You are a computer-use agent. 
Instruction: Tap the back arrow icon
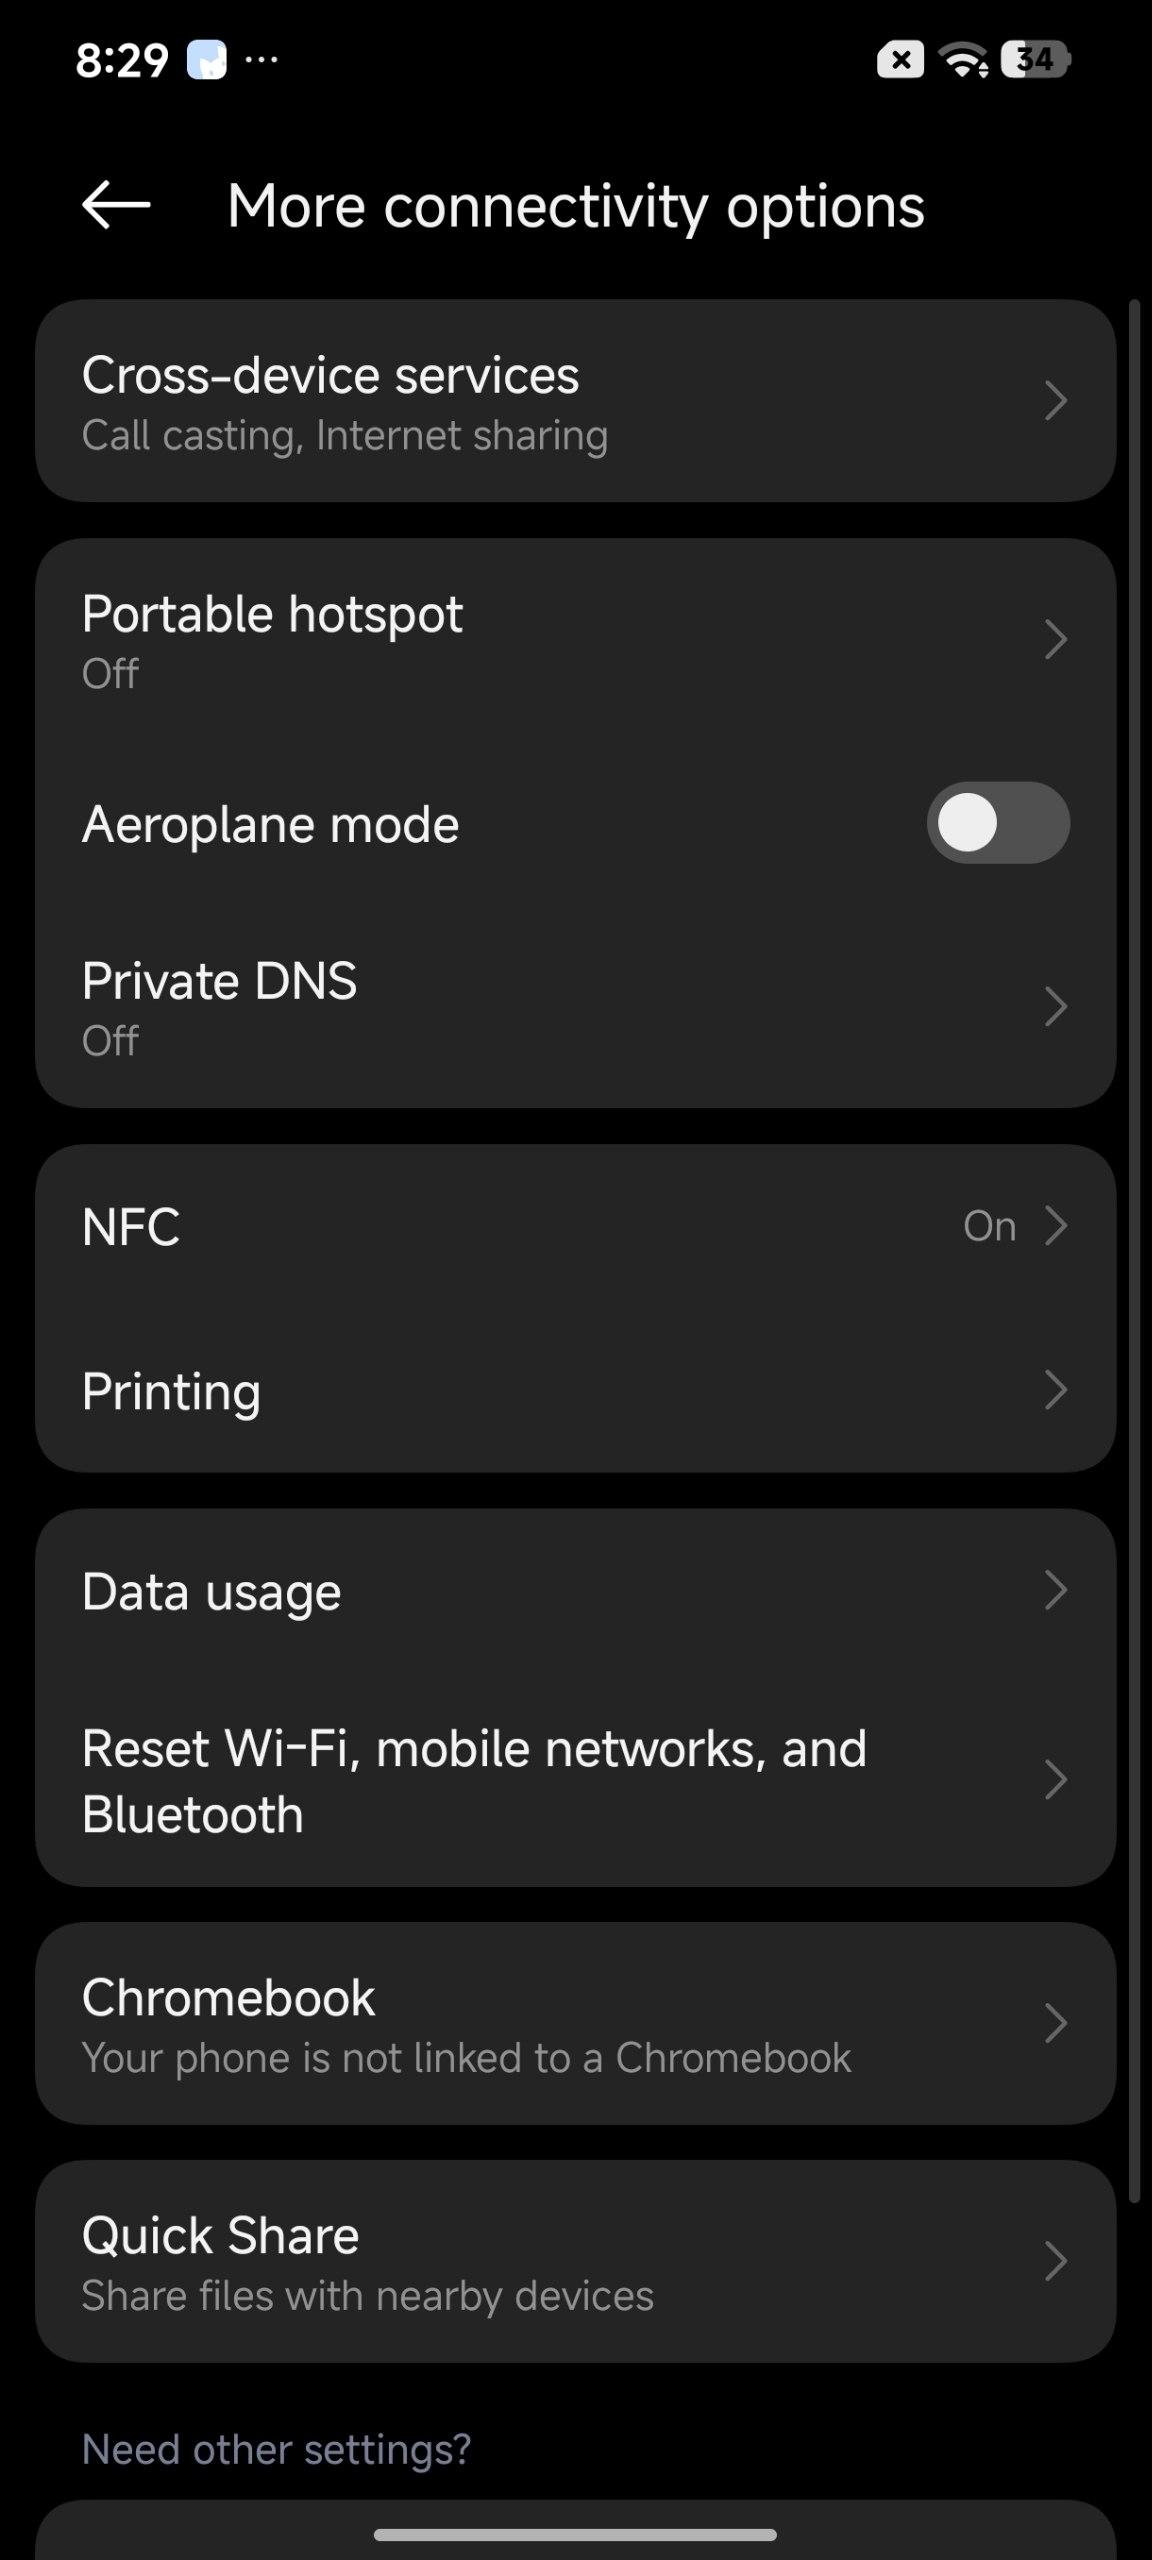(116, 205)
